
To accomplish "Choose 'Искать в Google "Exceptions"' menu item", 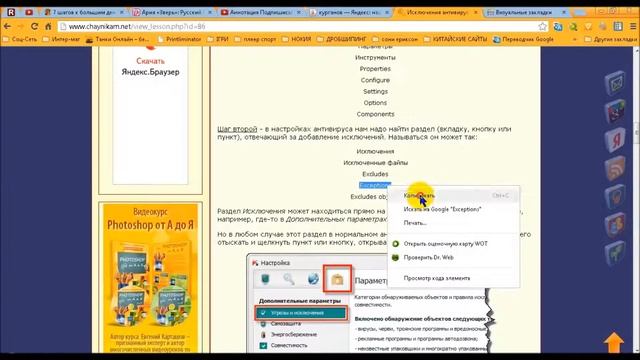I will [x=453, y=209].
